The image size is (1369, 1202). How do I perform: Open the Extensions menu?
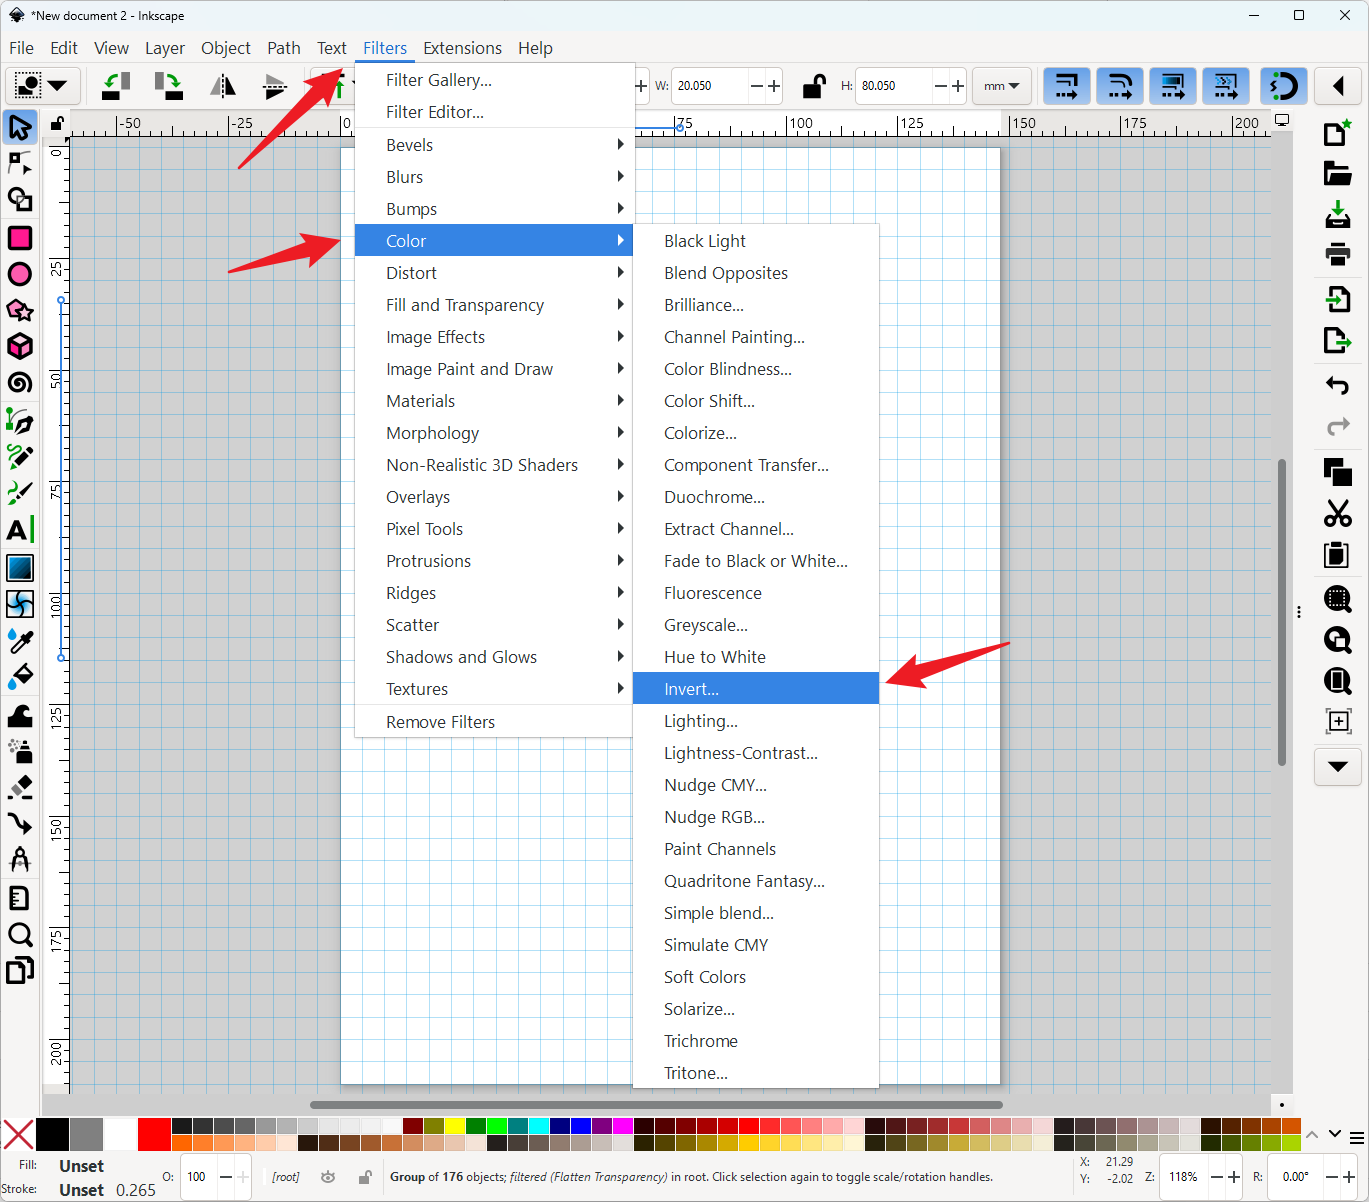(x=462, y=48)
